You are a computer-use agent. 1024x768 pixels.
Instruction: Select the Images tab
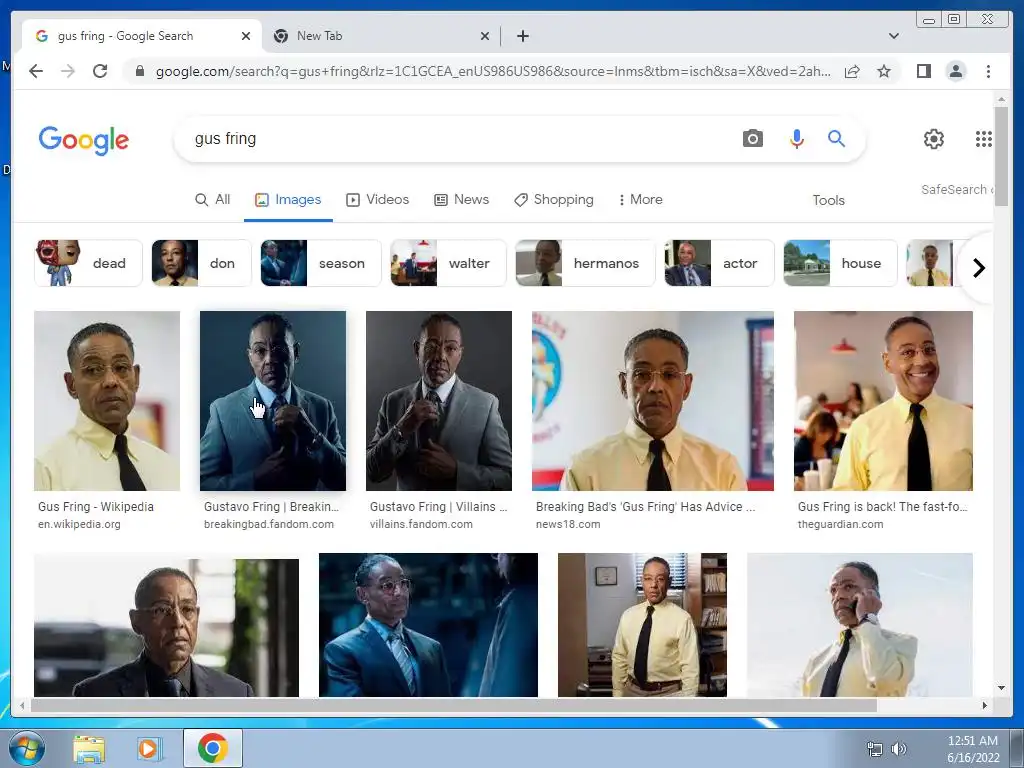point(288,200)
